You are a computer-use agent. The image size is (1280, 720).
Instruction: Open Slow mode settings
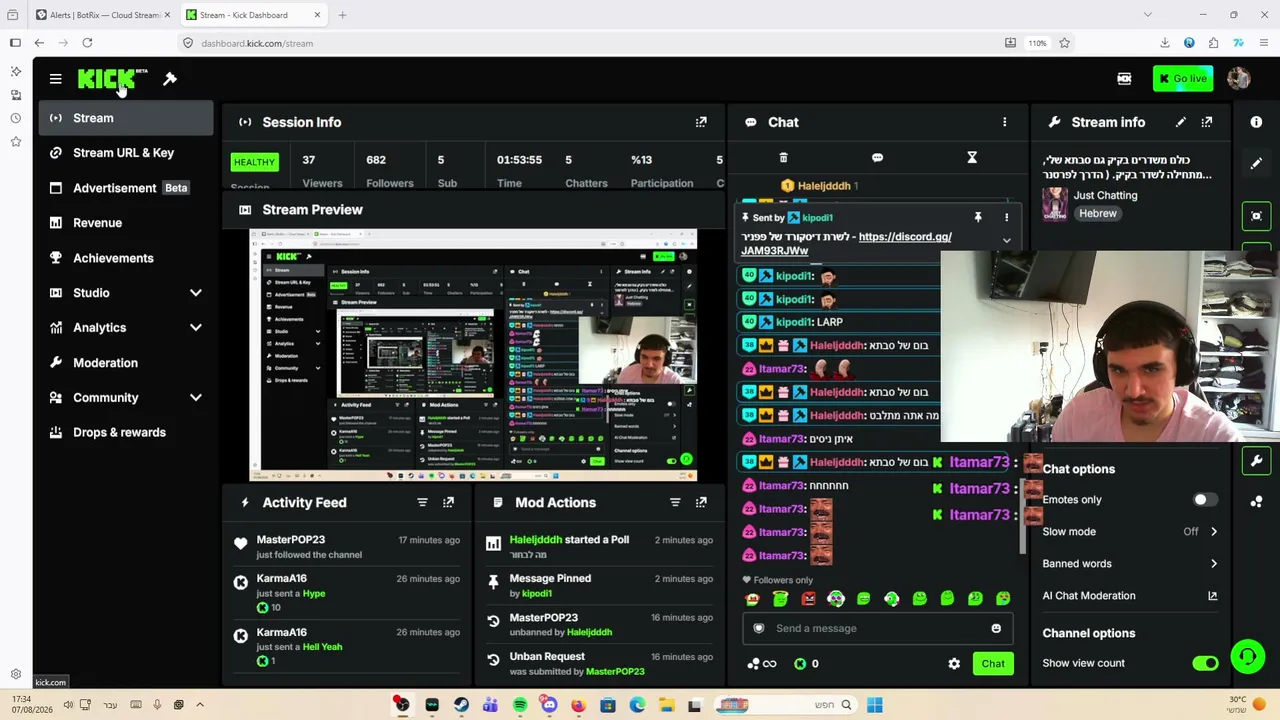tap(1130, 532)
